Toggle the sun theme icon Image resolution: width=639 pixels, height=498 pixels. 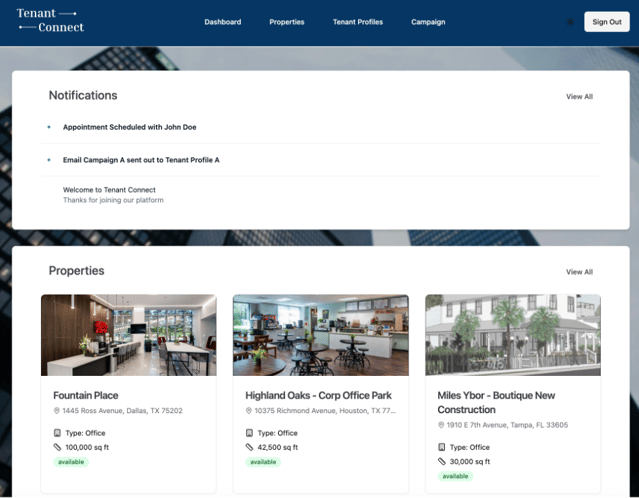click(x=570, y=22)
